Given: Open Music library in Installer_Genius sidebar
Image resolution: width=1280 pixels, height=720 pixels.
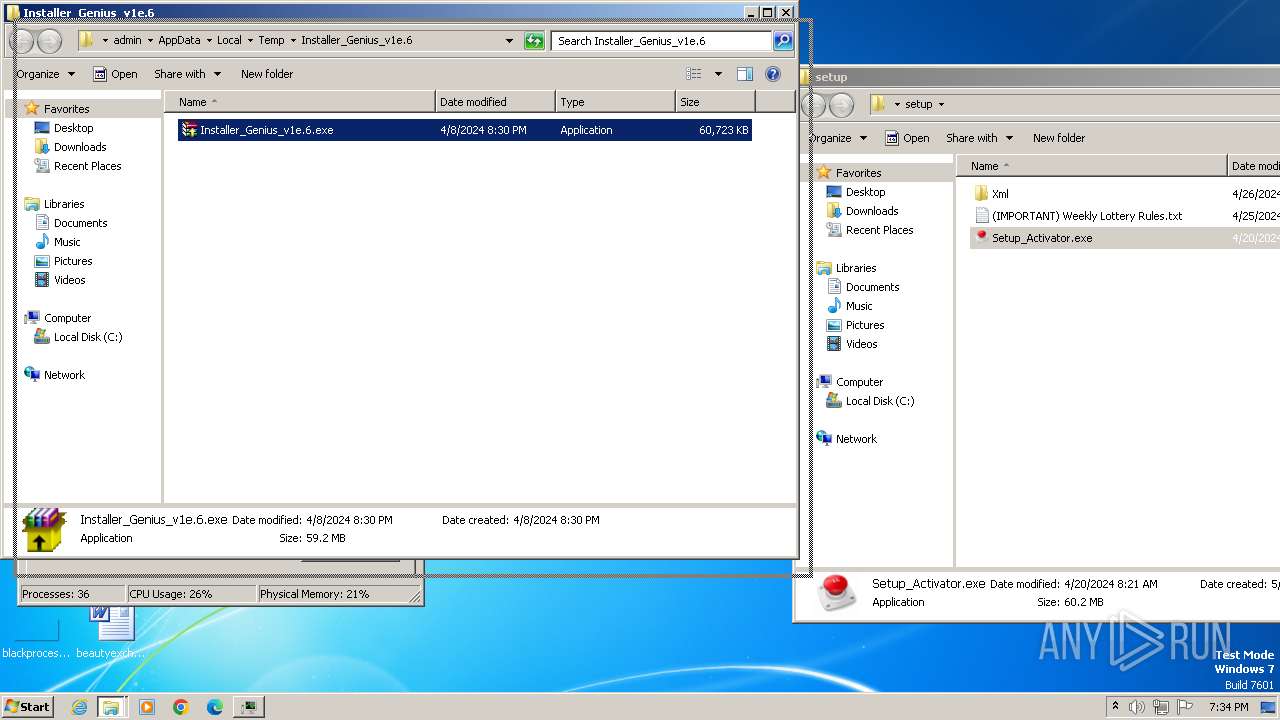Looking at the screenshot, I should [67, 242].
